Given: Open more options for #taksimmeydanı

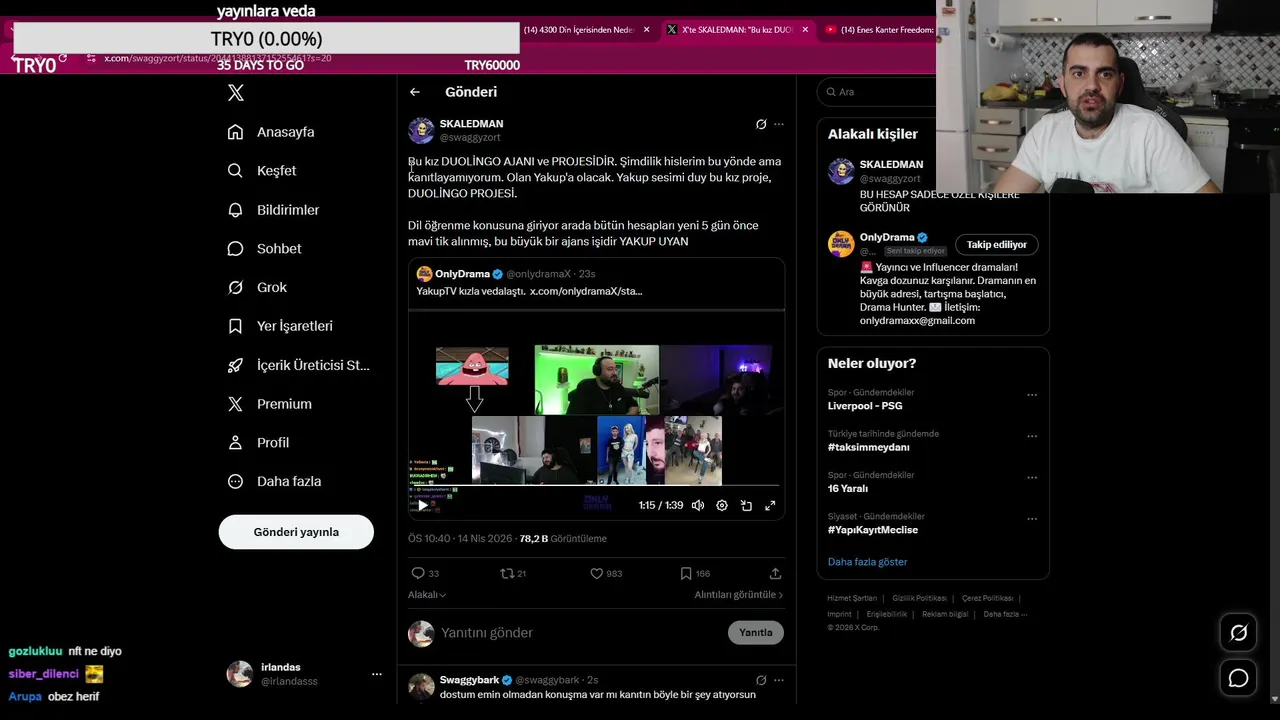Looking at the screenshot, I should [x=1032, y=437].
